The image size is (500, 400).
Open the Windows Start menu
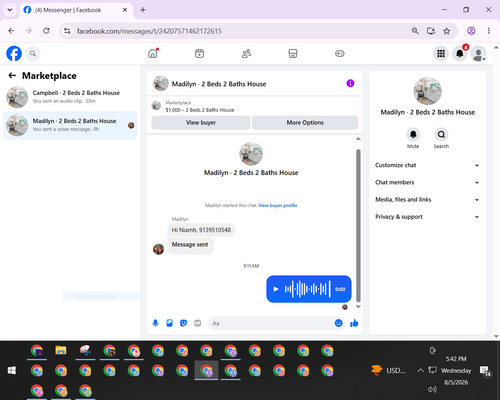[12, 370]
